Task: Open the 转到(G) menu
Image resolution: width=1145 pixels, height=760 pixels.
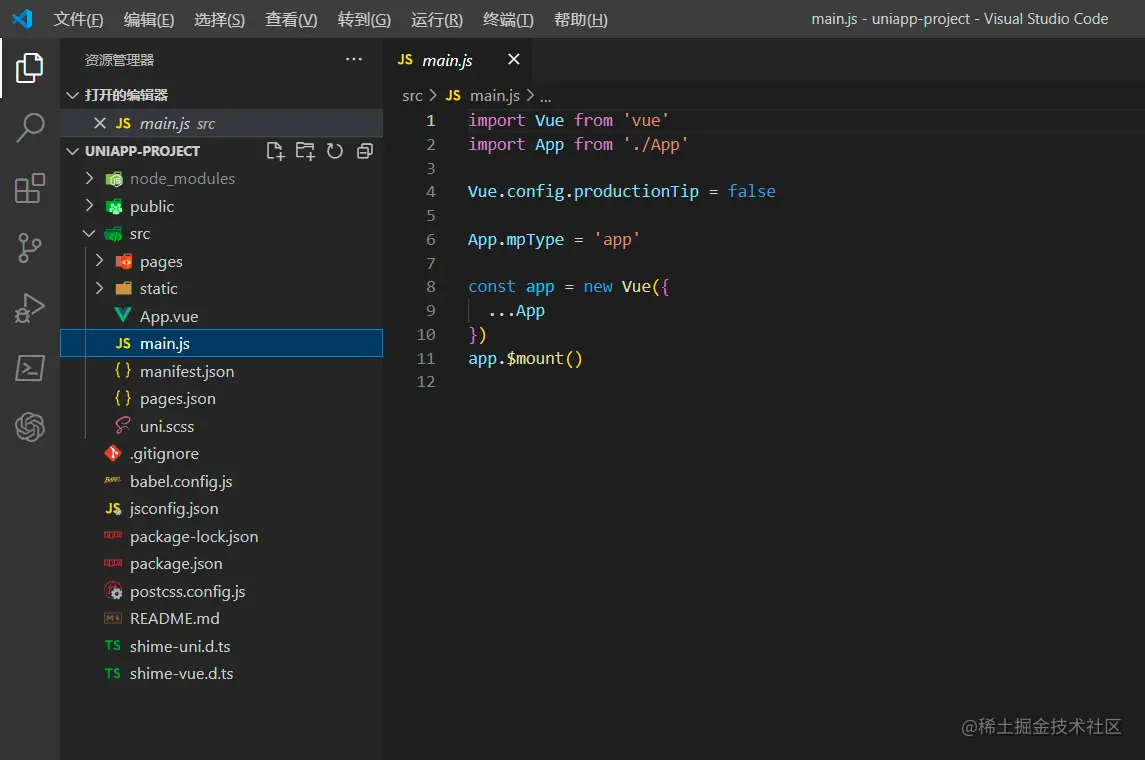Action: click(x=364, y=20)
